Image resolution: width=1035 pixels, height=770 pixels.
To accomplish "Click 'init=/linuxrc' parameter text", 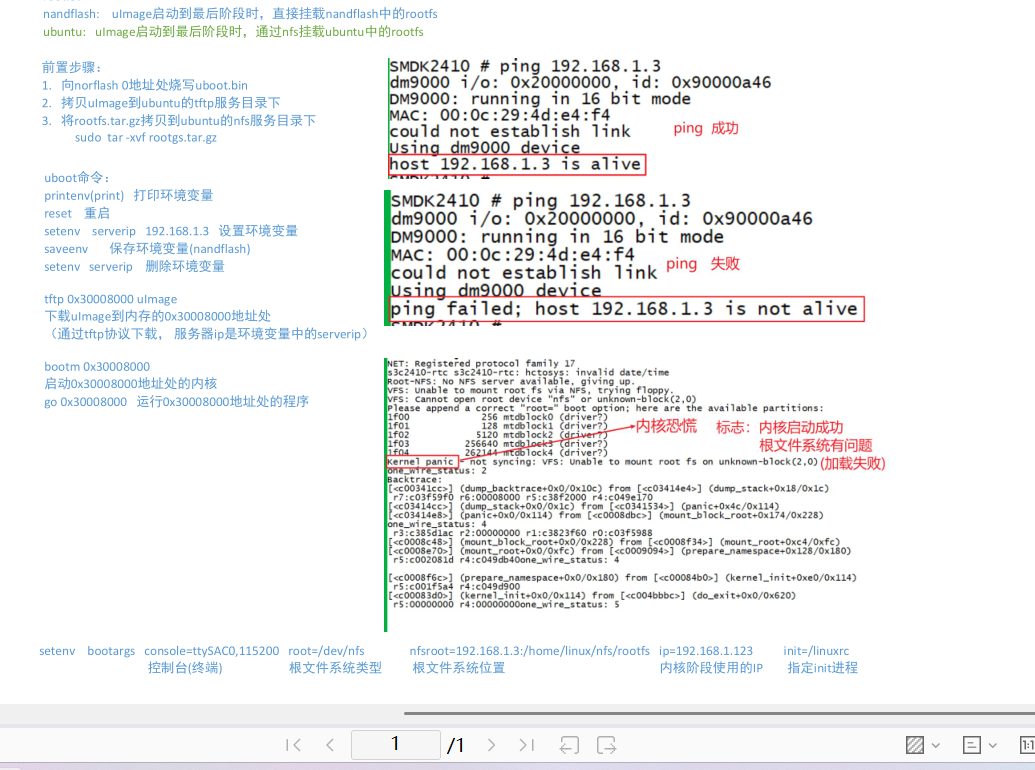I will 816,651.
